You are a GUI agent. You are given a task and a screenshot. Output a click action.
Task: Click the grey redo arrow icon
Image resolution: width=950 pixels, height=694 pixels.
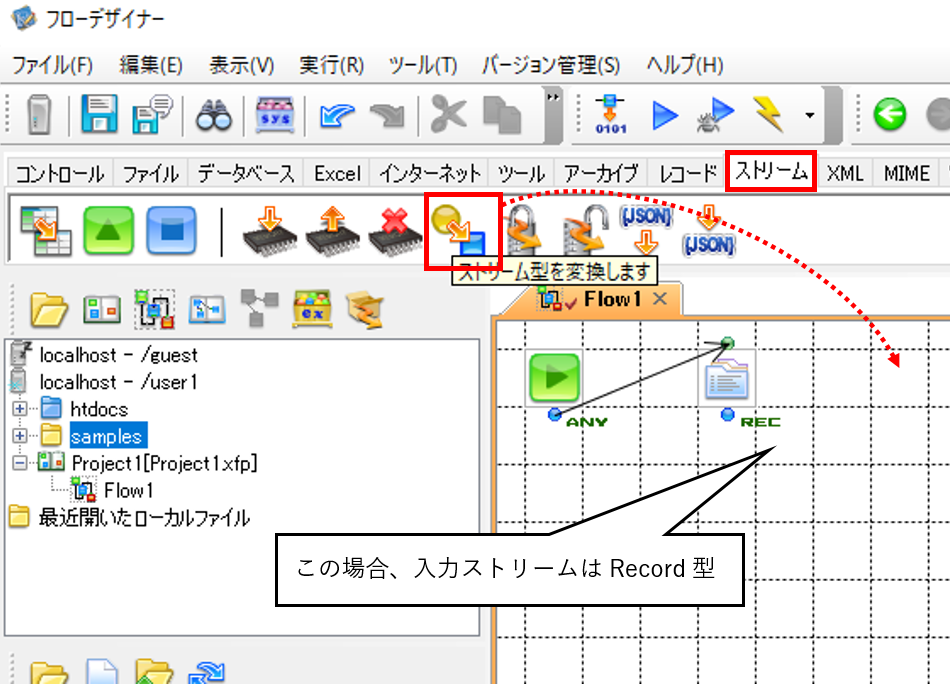coord(387,115)
